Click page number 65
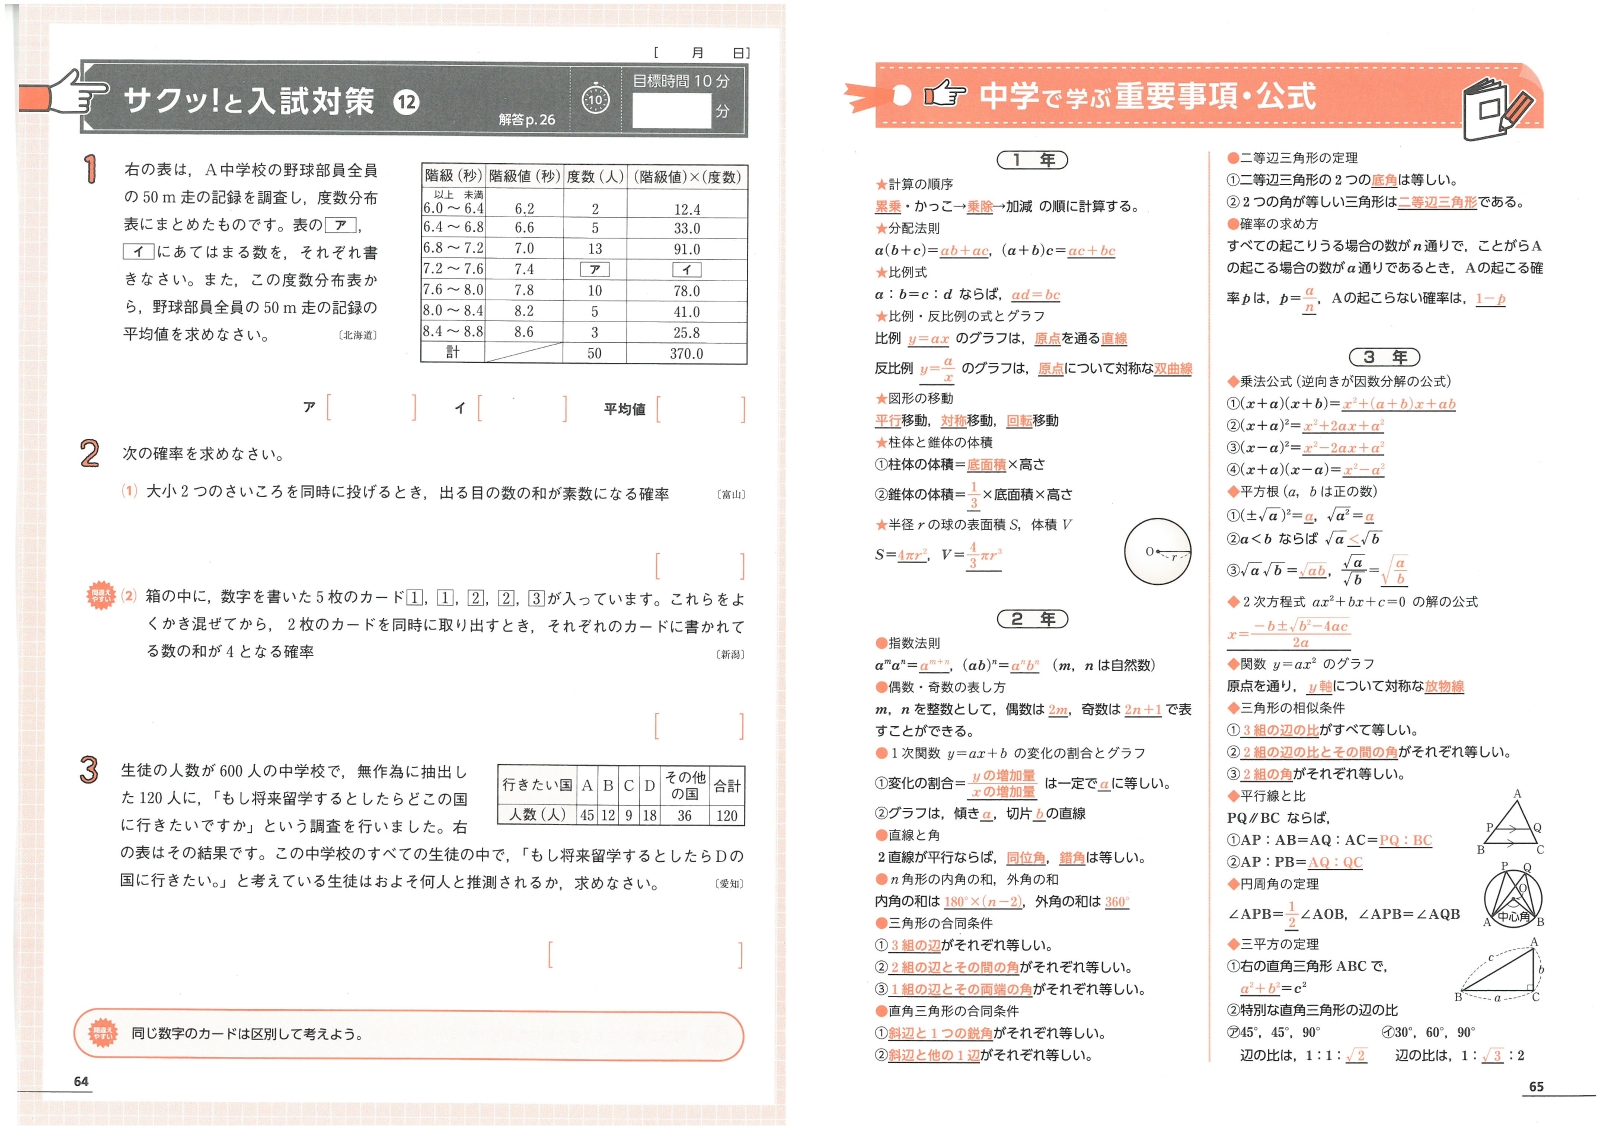Viewport: 1600px width, 1130px height. (1536, 1087)
